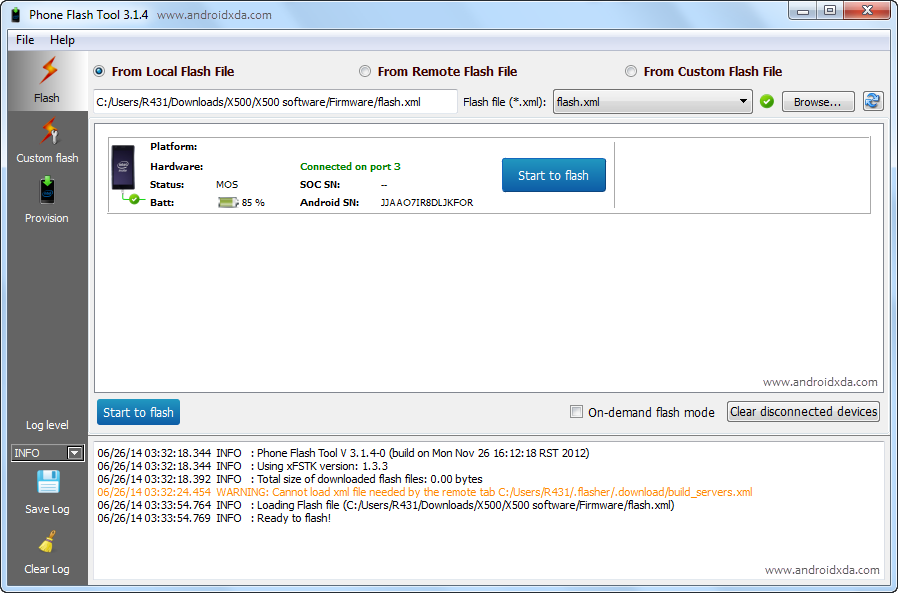Click the 'Loading Flash file' log line

385,505
